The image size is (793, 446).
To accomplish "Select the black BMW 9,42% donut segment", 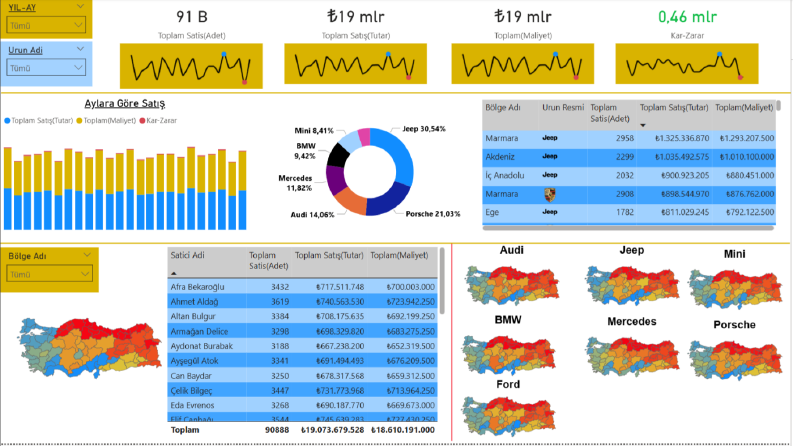I will 337,156.
